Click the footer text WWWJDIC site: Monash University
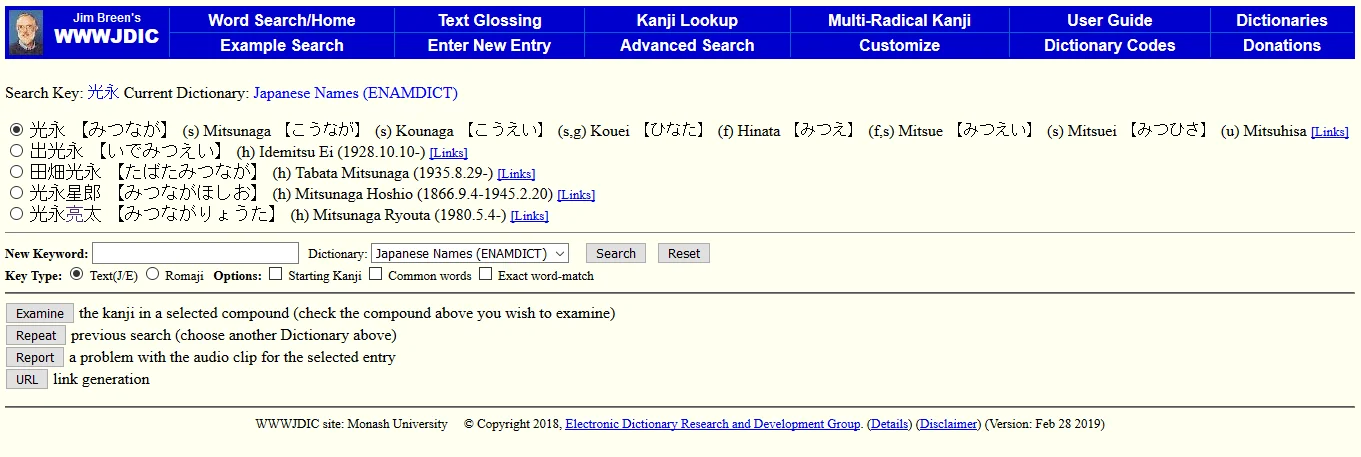Image resolution: width=1361 pixels, height=457 pixels. click(351, 424)
